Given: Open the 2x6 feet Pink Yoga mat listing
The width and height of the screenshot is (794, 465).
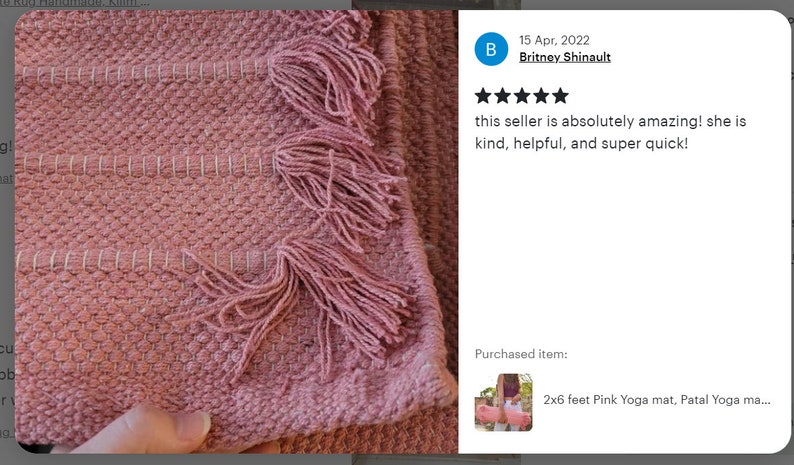Looking at the screenshot, I should click(657, 400).
